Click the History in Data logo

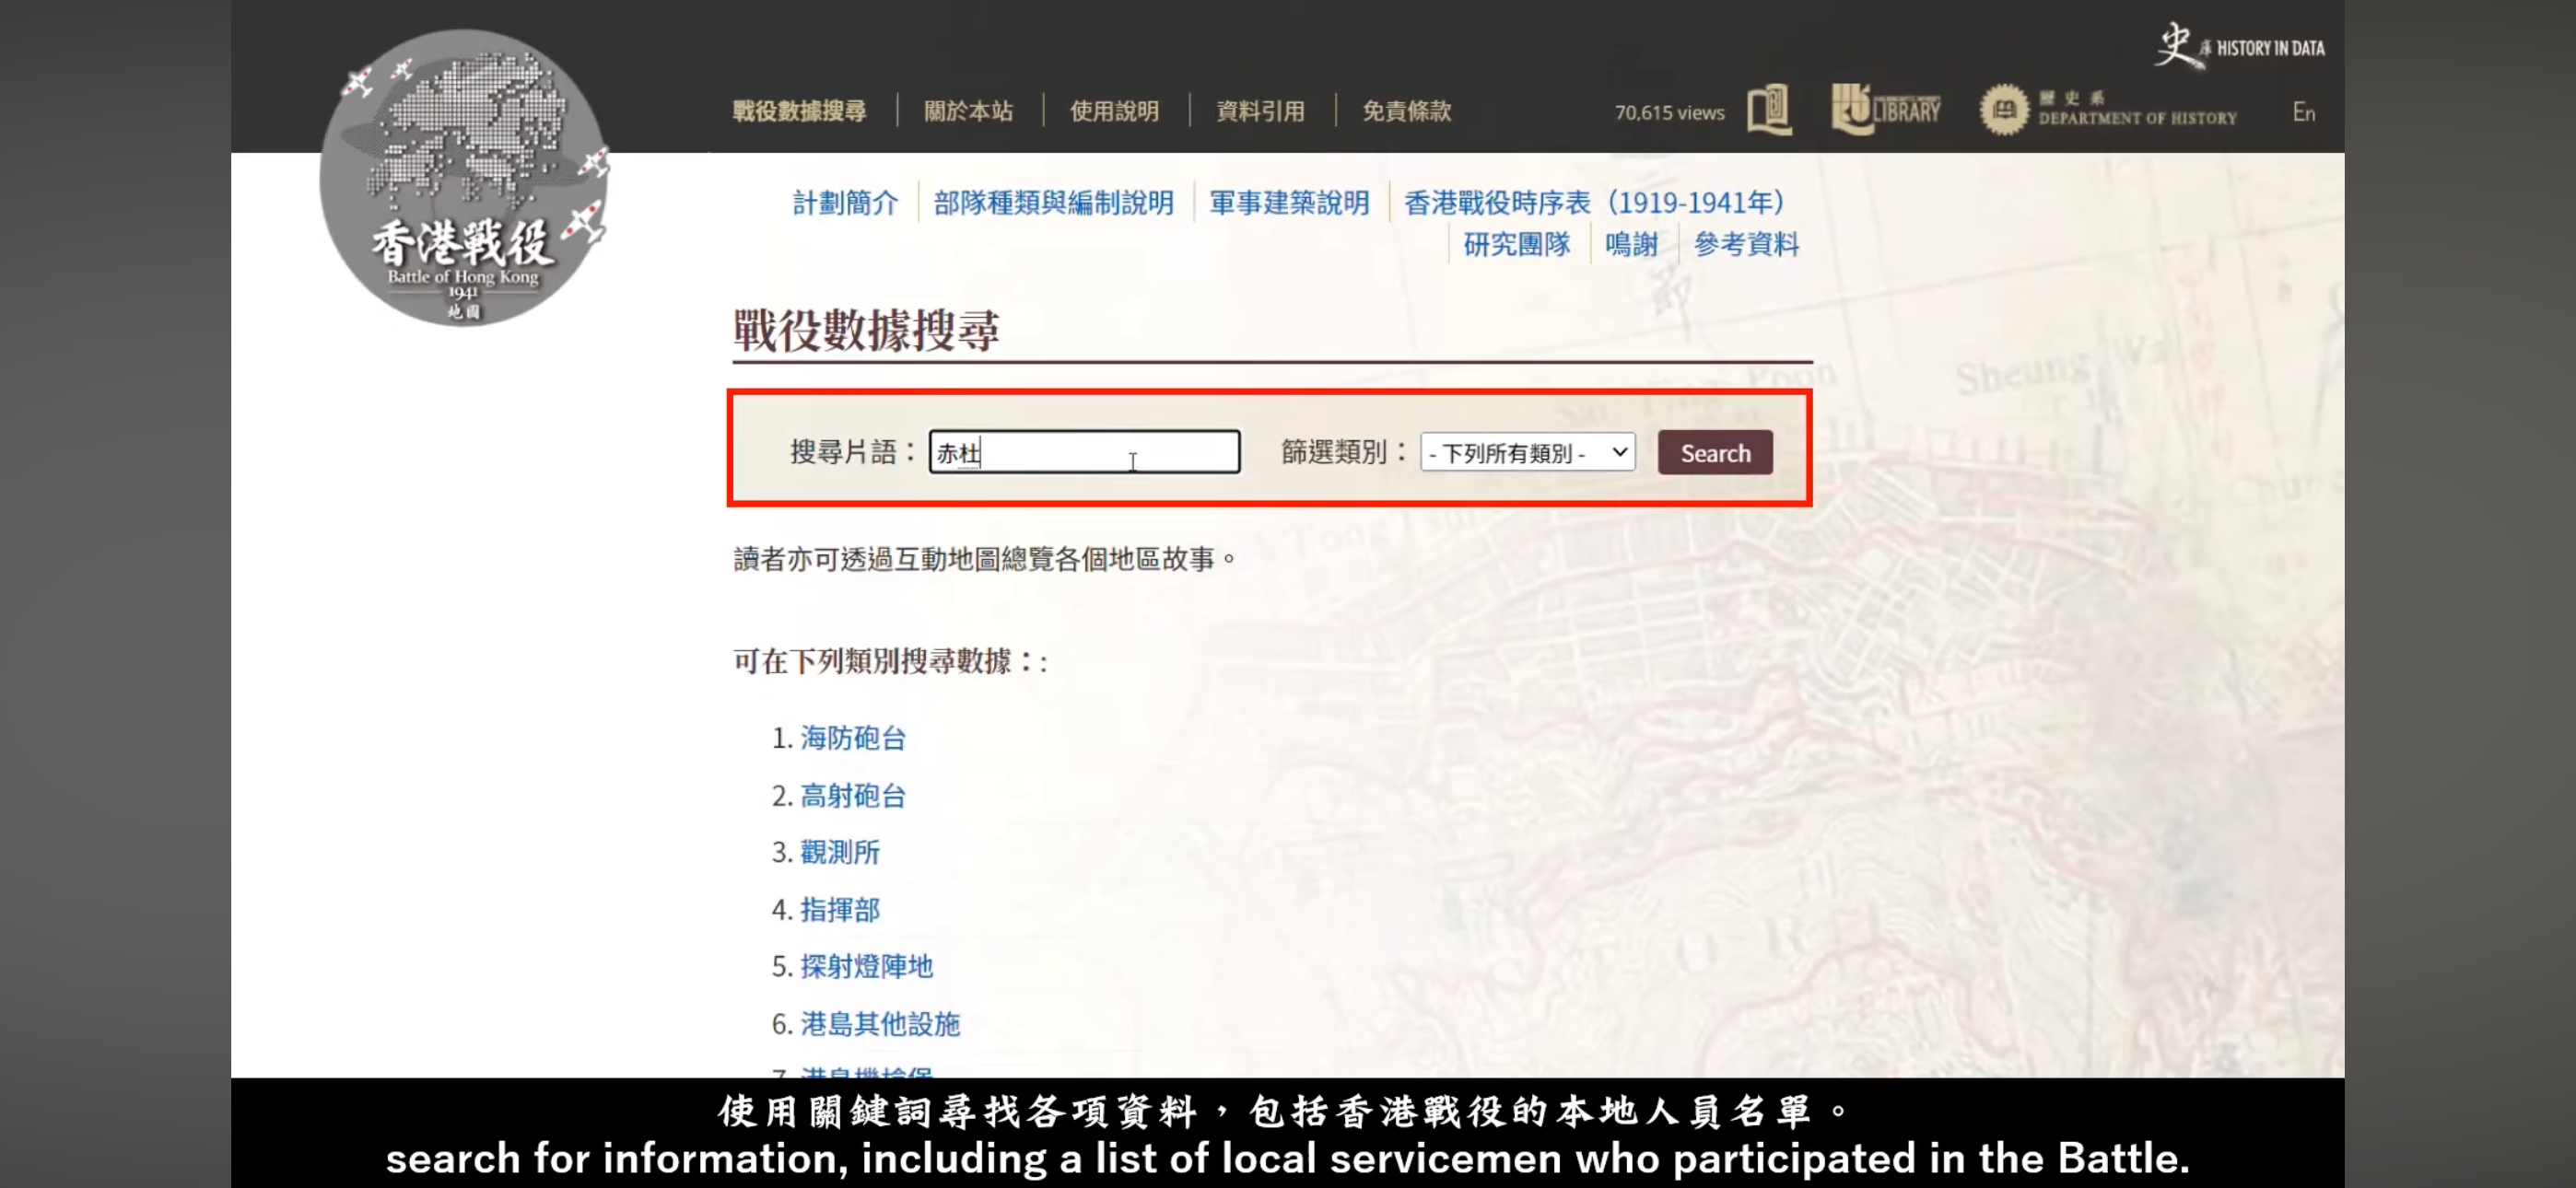click(2239, 46)
